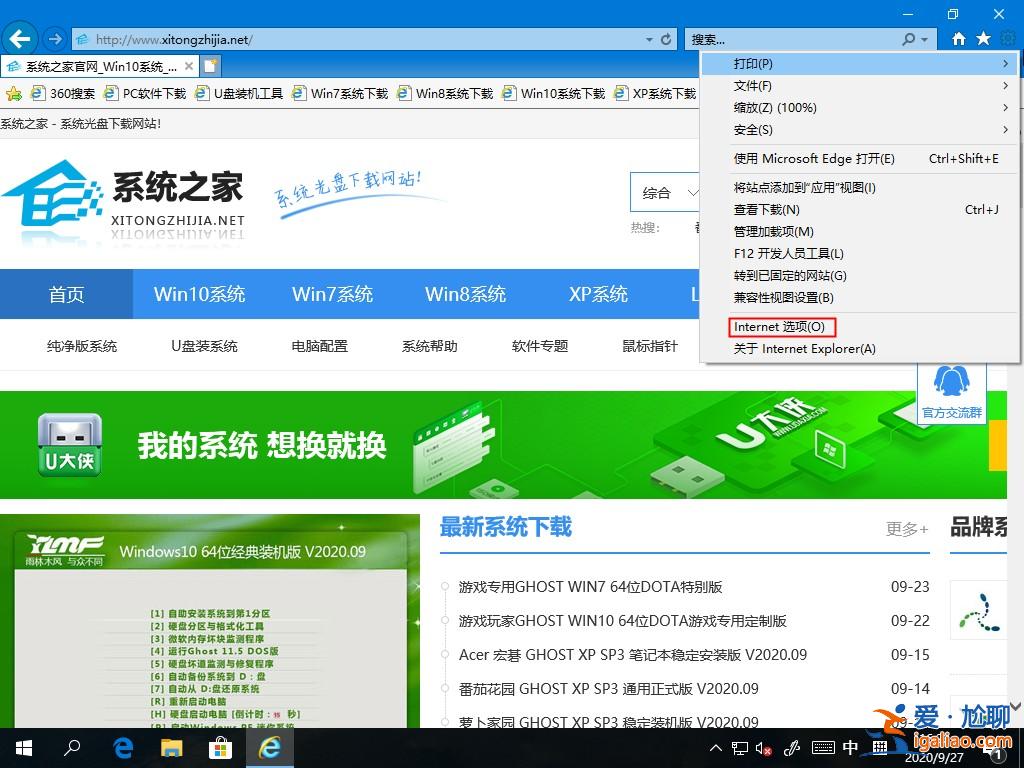Click the Home icon in the toolbar
Screen dimensions: 1024x768
(x=958, y=39)
